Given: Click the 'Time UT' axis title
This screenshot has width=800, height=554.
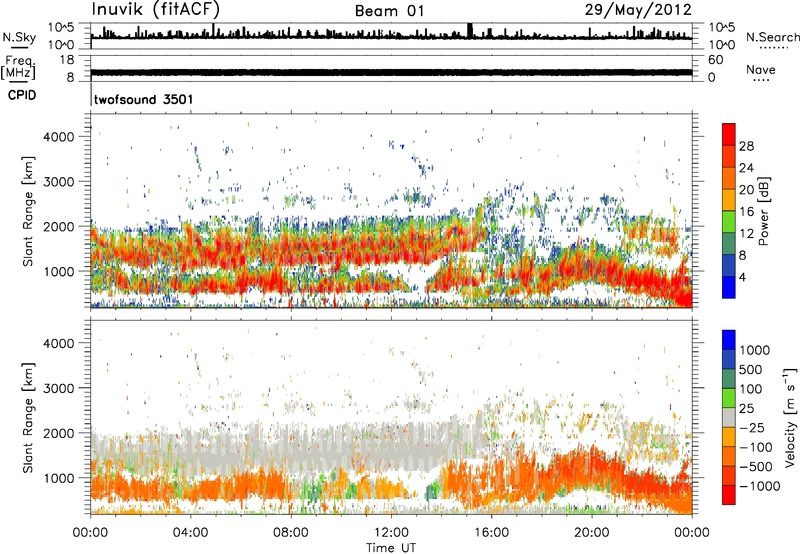Looking at the screenshot, I should 391,548.
